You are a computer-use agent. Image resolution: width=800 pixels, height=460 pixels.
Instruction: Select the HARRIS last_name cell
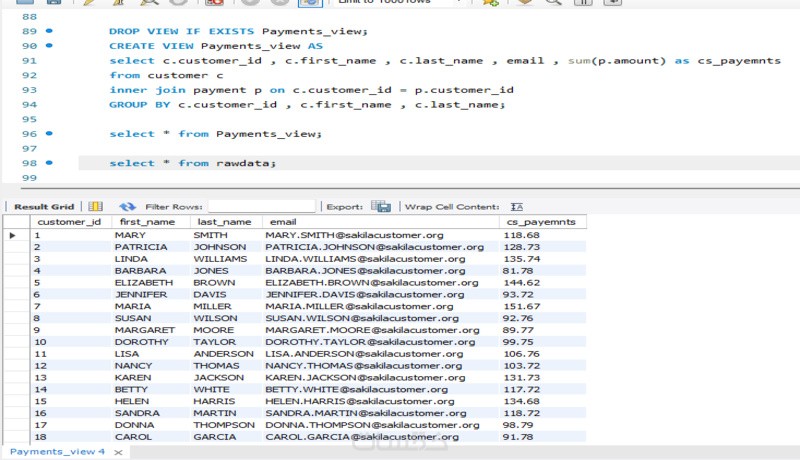pyautogui.click(x=227, y=401)
